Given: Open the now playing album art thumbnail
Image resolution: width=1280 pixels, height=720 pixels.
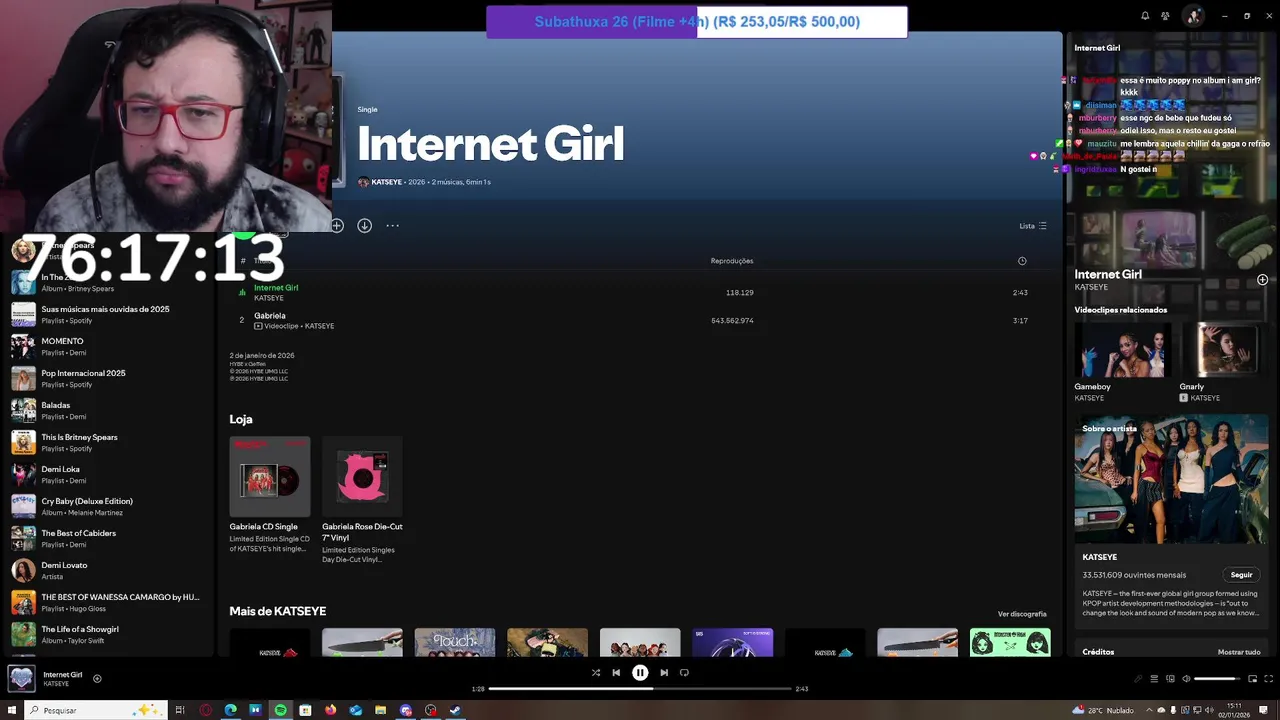Looking at the screenshot, I should pyautogui.click(x=21, y=678).
